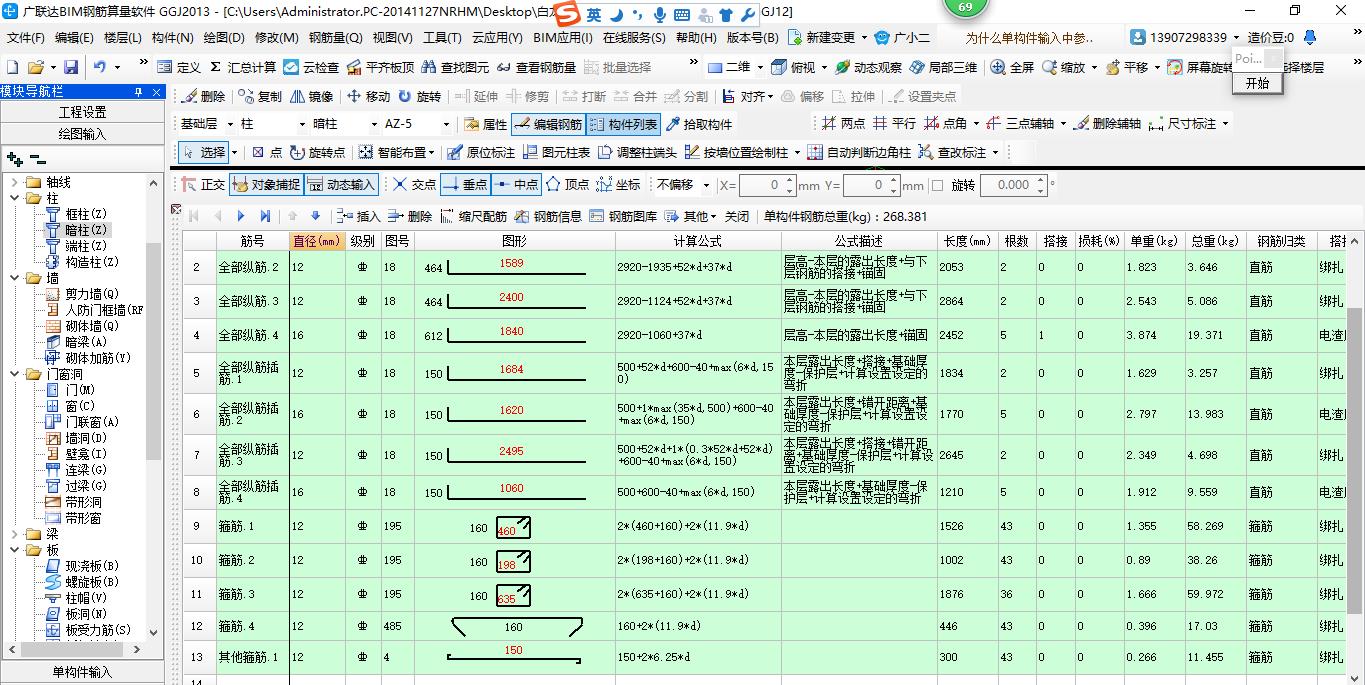The width and height of the screenshot is (1365, 685).
Task: Toggle 垂点 perpendicular snap
Action: click(464, 184)
